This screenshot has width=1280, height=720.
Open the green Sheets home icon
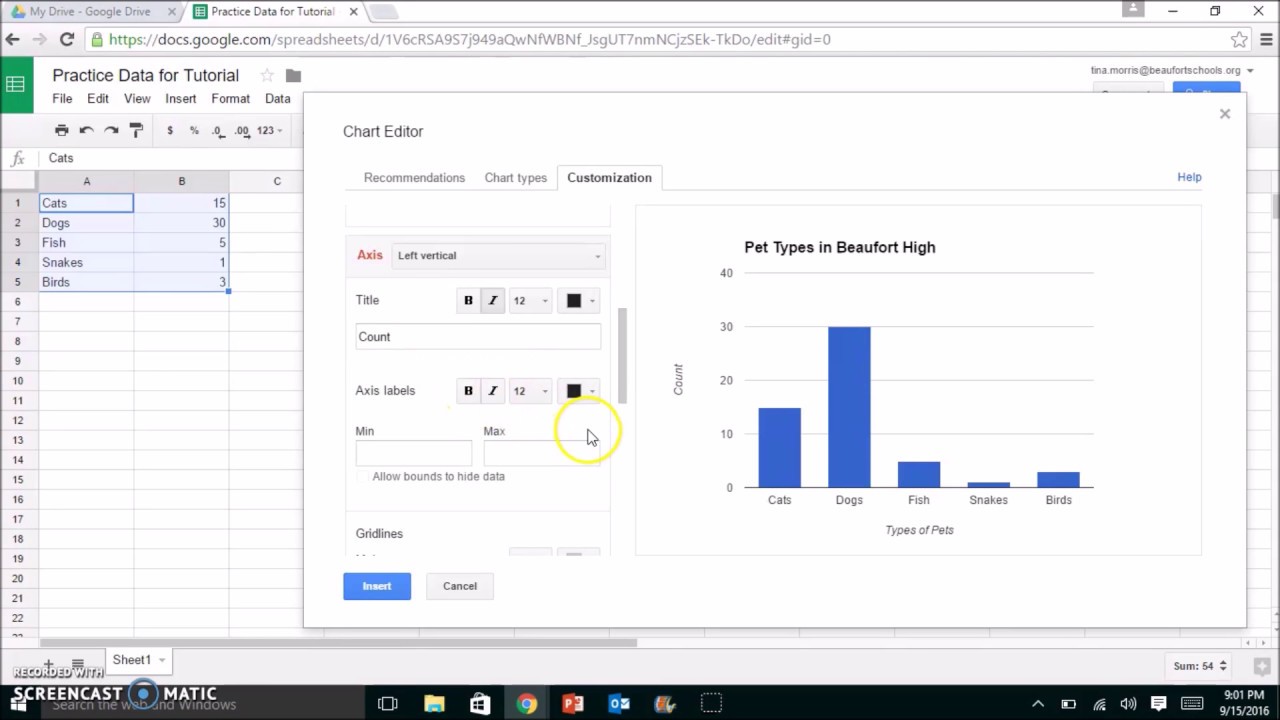point(15,85)
